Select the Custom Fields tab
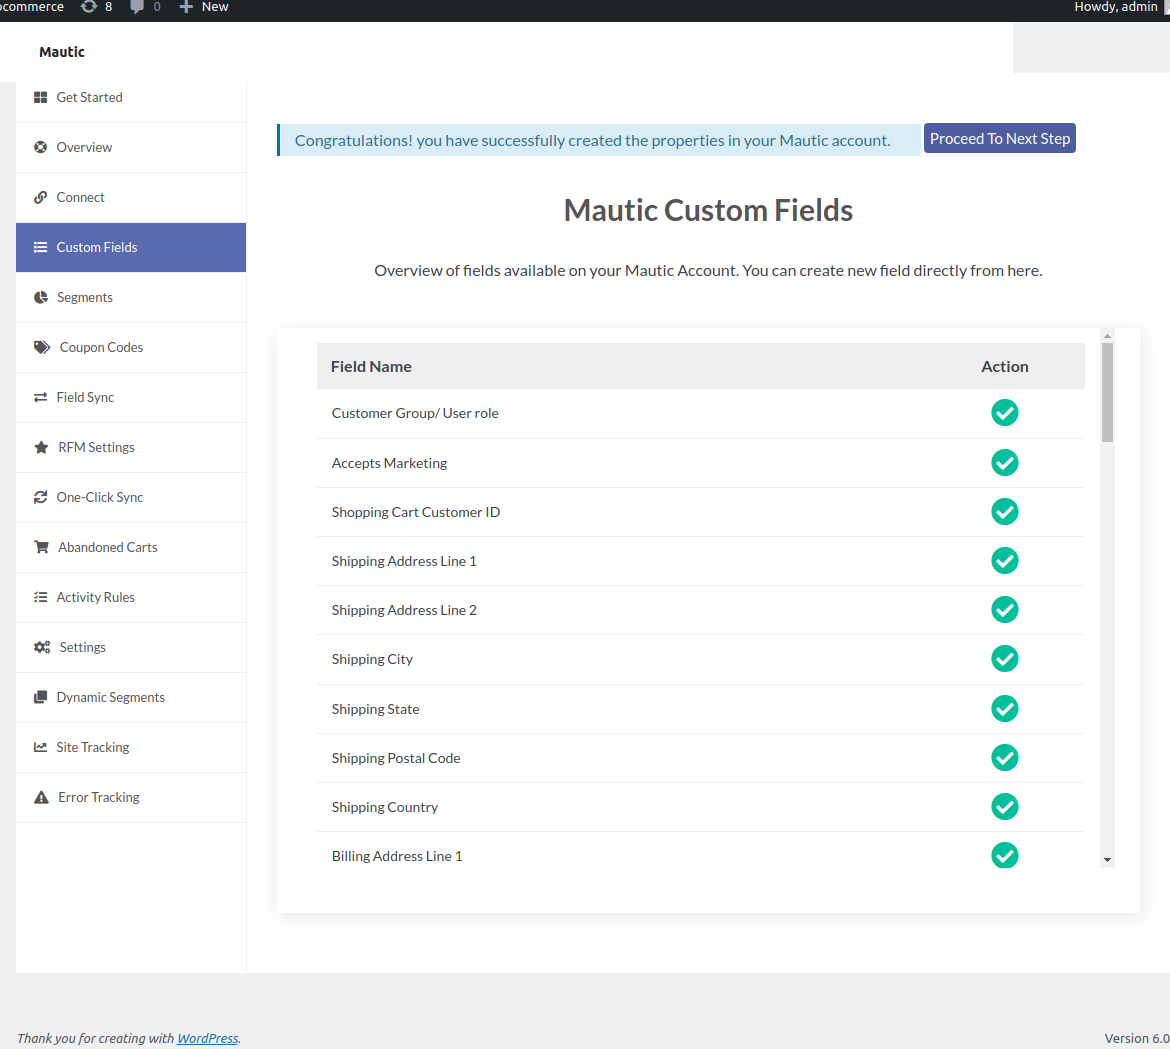1170x1049 pixels. pos(131,248)
